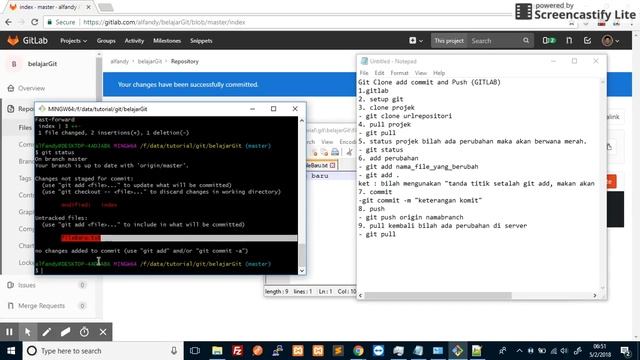This screenshot has width=640, height=360.
Task: Click Notepad horizontal scrollbar right arrow
Action: pos(595,295)
